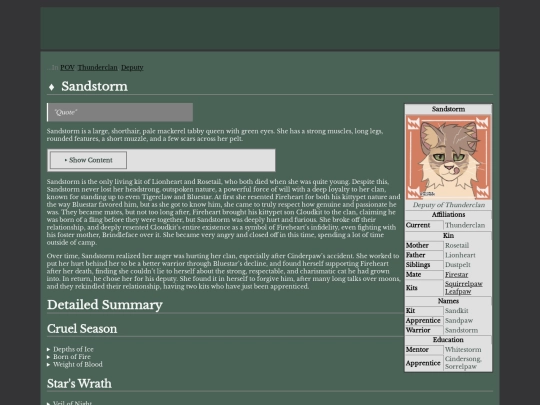Select the Cruel Season heading
The image size is (540, 405).
point(82,329)
